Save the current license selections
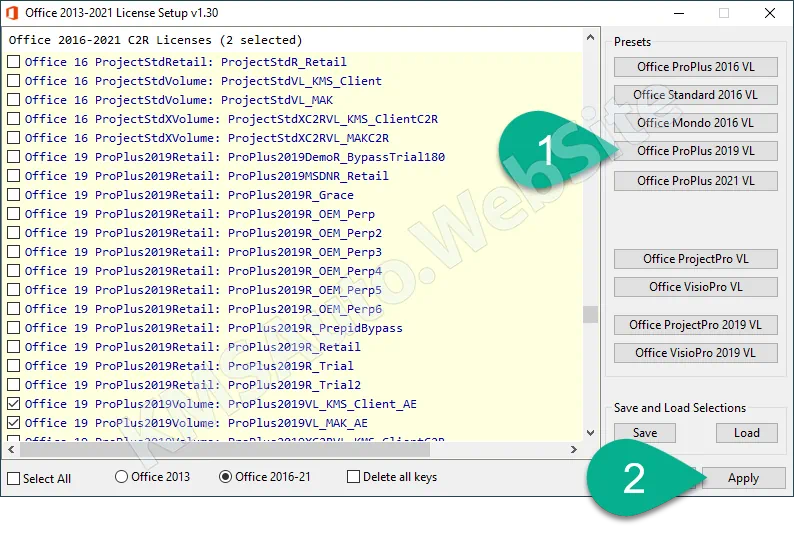The width and height of the screenshot is (794, 540). [x=645, y=433]
